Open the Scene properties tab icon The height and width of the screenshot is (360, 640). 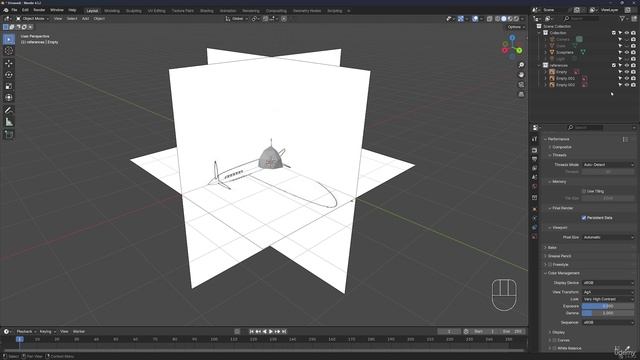(x=535, y=177)
